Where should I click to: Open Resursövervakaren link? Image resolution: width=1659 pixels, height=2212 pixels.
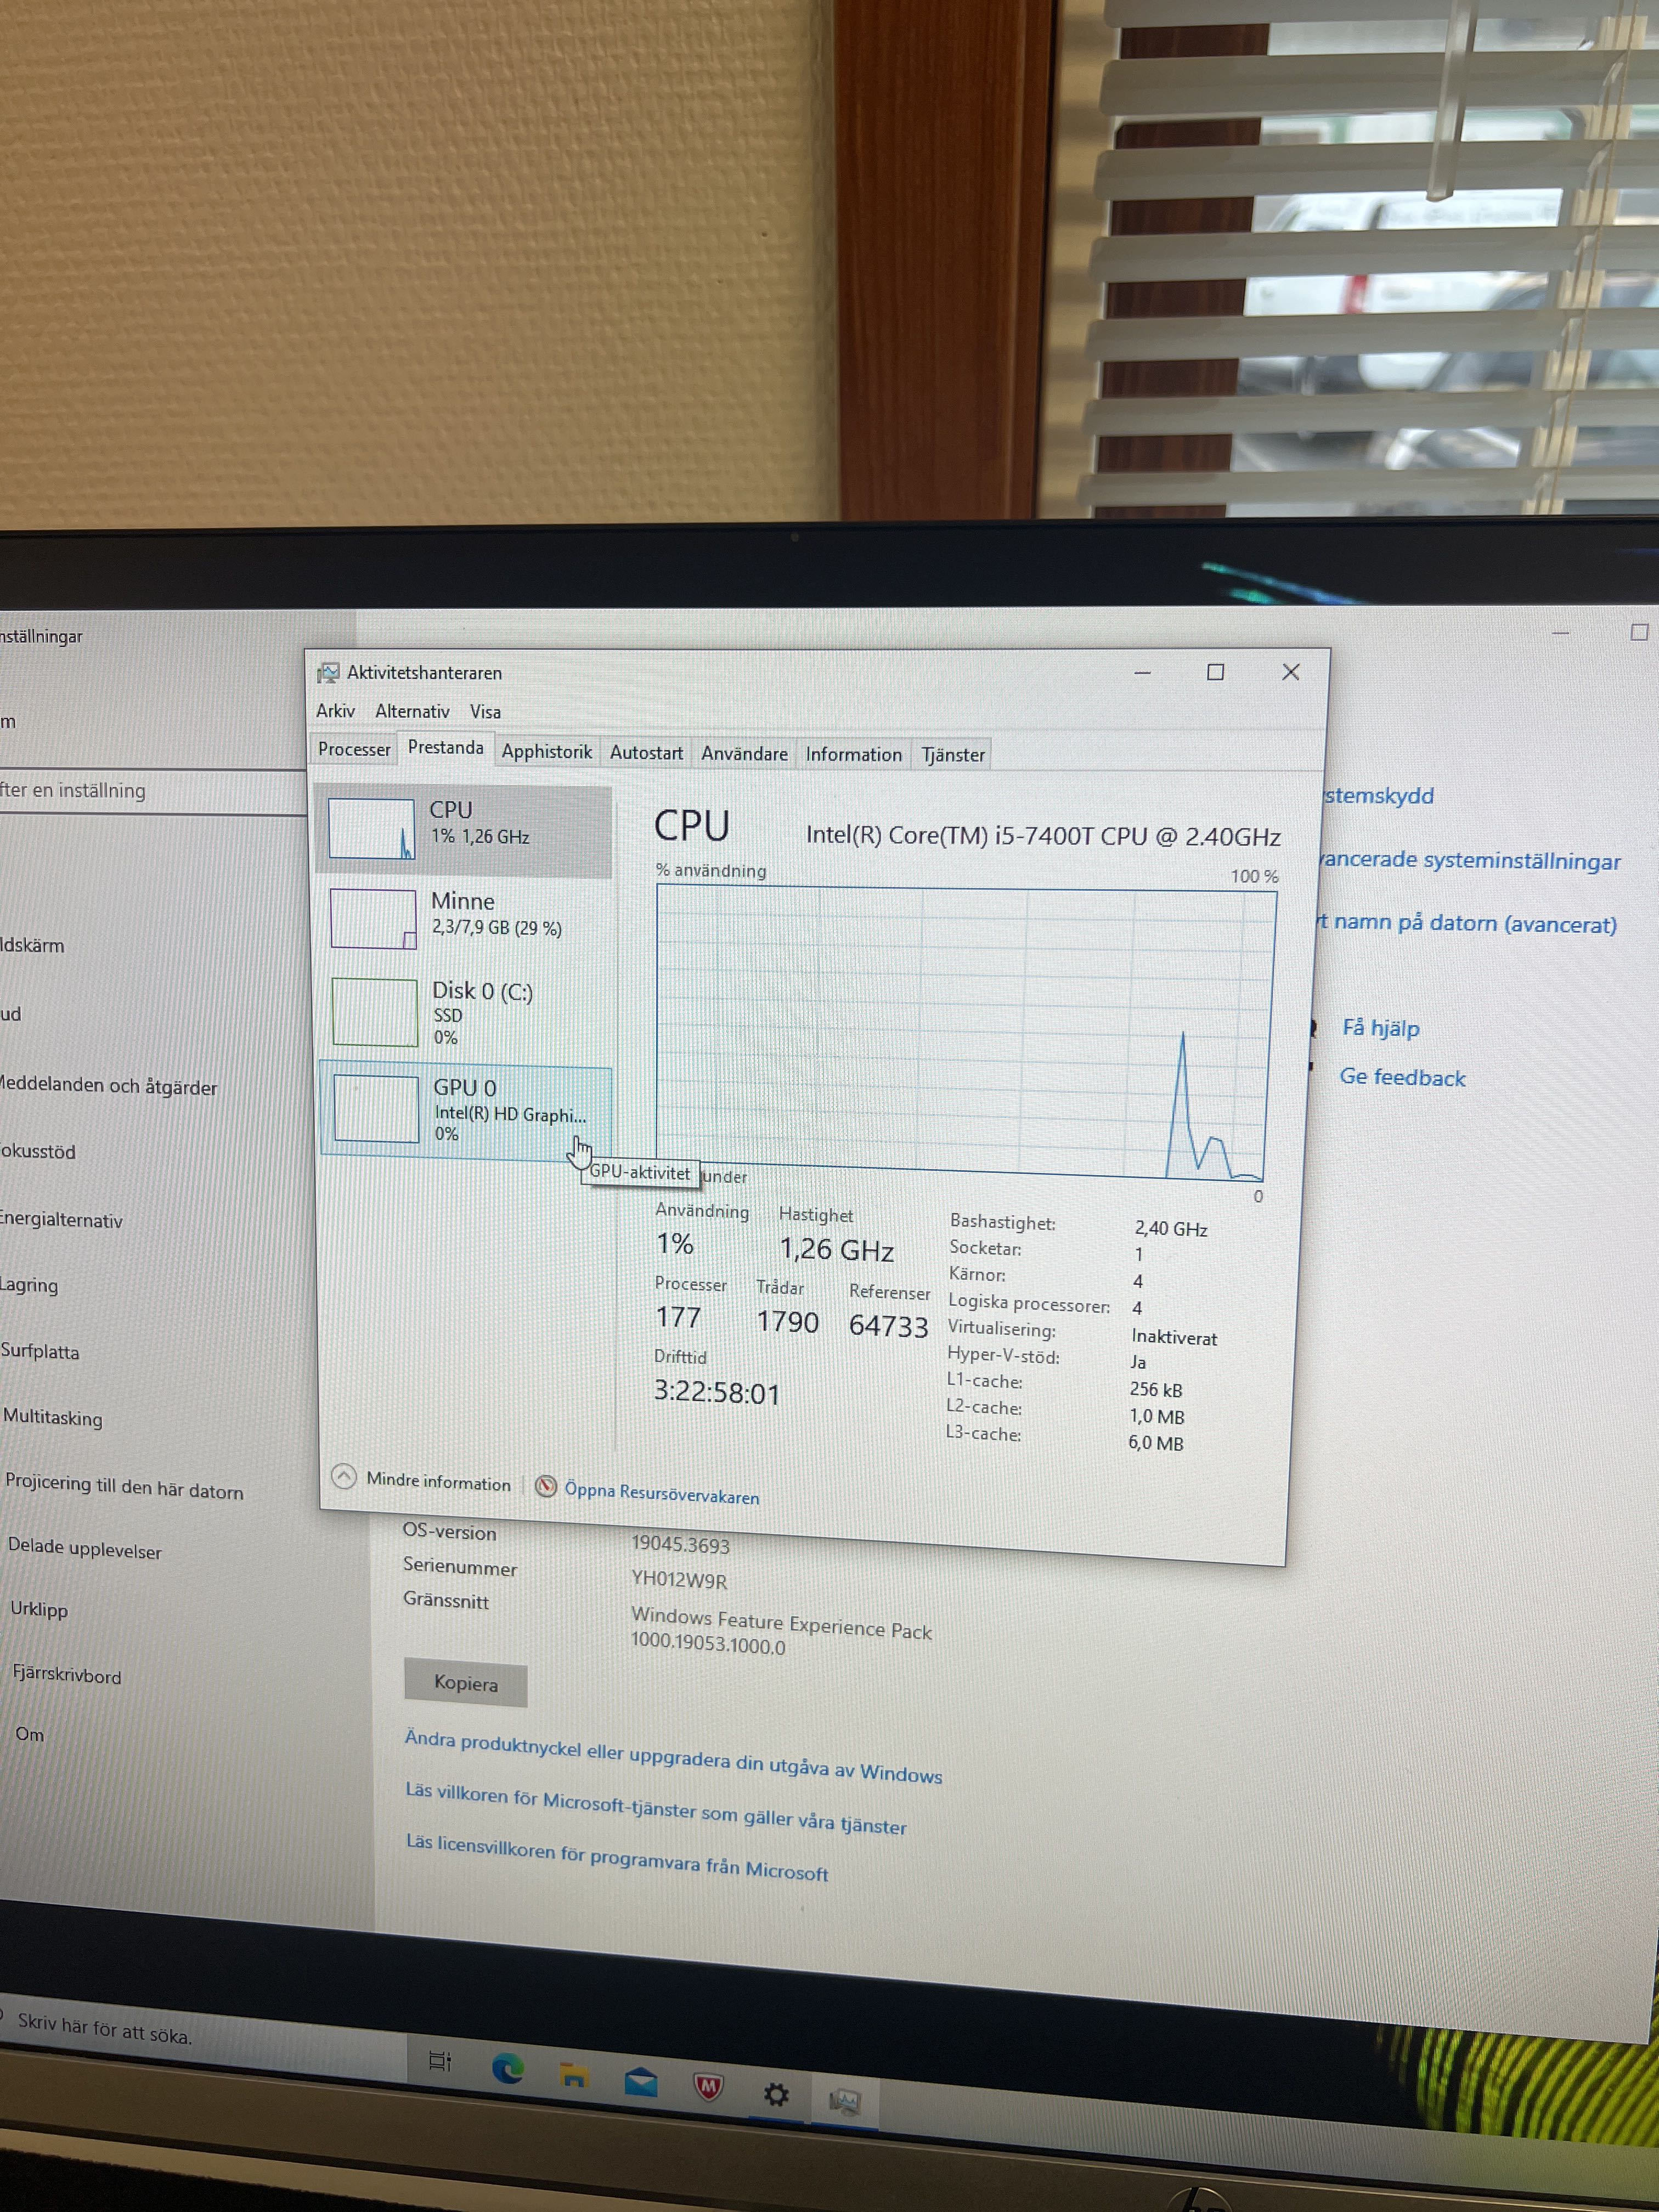pyautogui.click(x=662, y=1492)
